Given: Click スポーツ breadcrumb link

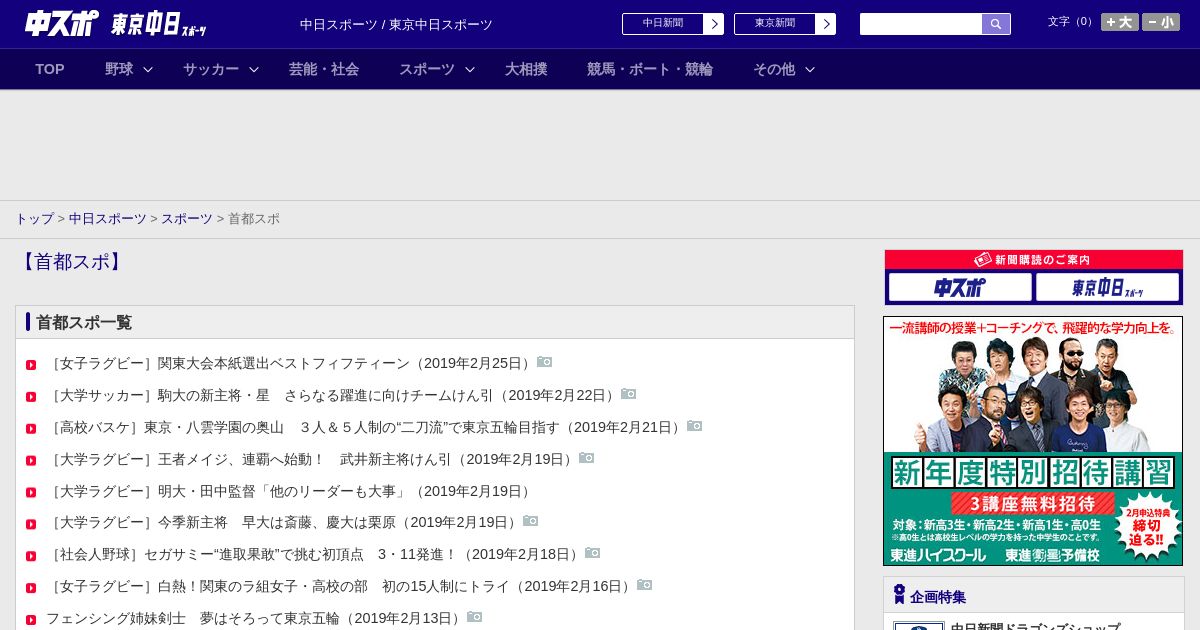Looking at the screenshot, I should click(187, 218).
